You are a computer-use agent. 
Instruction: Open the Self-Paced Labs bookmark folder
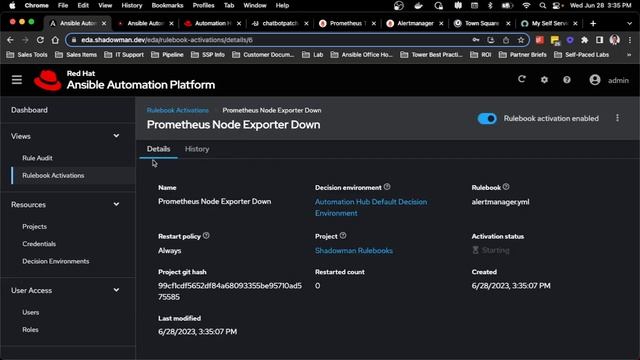point(582,55)
